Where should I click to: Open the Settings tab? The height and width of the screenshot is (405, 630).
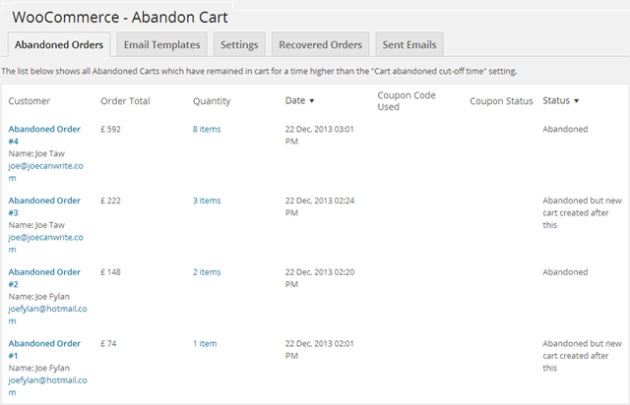pyautogui.click(x=239, y=45)
